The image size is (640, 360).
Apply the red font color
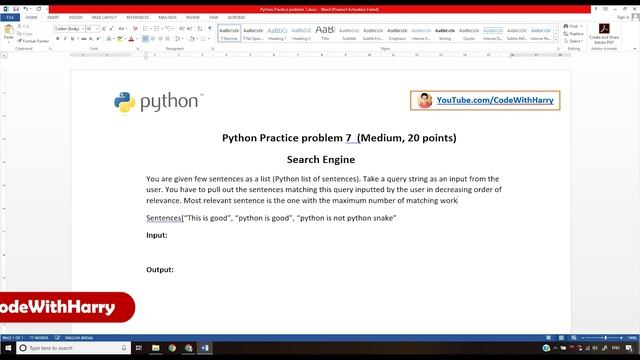coord(131,39)
